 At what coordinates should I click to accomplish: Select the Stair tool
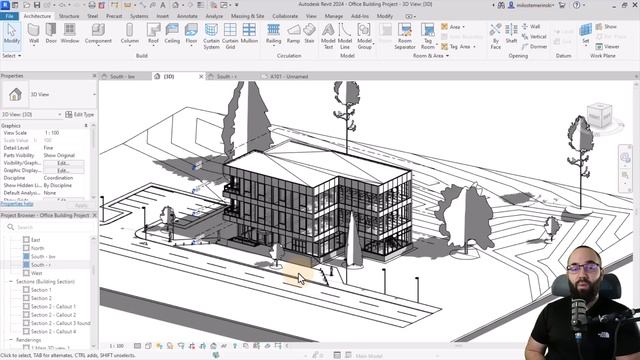point(309,33)
